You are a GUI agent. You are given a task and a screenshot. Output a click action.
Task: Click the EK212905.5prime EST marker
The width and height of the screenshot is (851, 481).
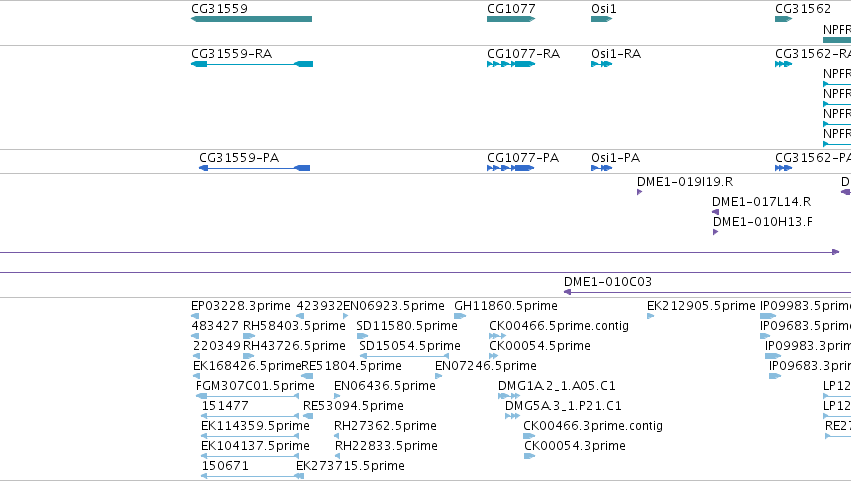point(650,316)
